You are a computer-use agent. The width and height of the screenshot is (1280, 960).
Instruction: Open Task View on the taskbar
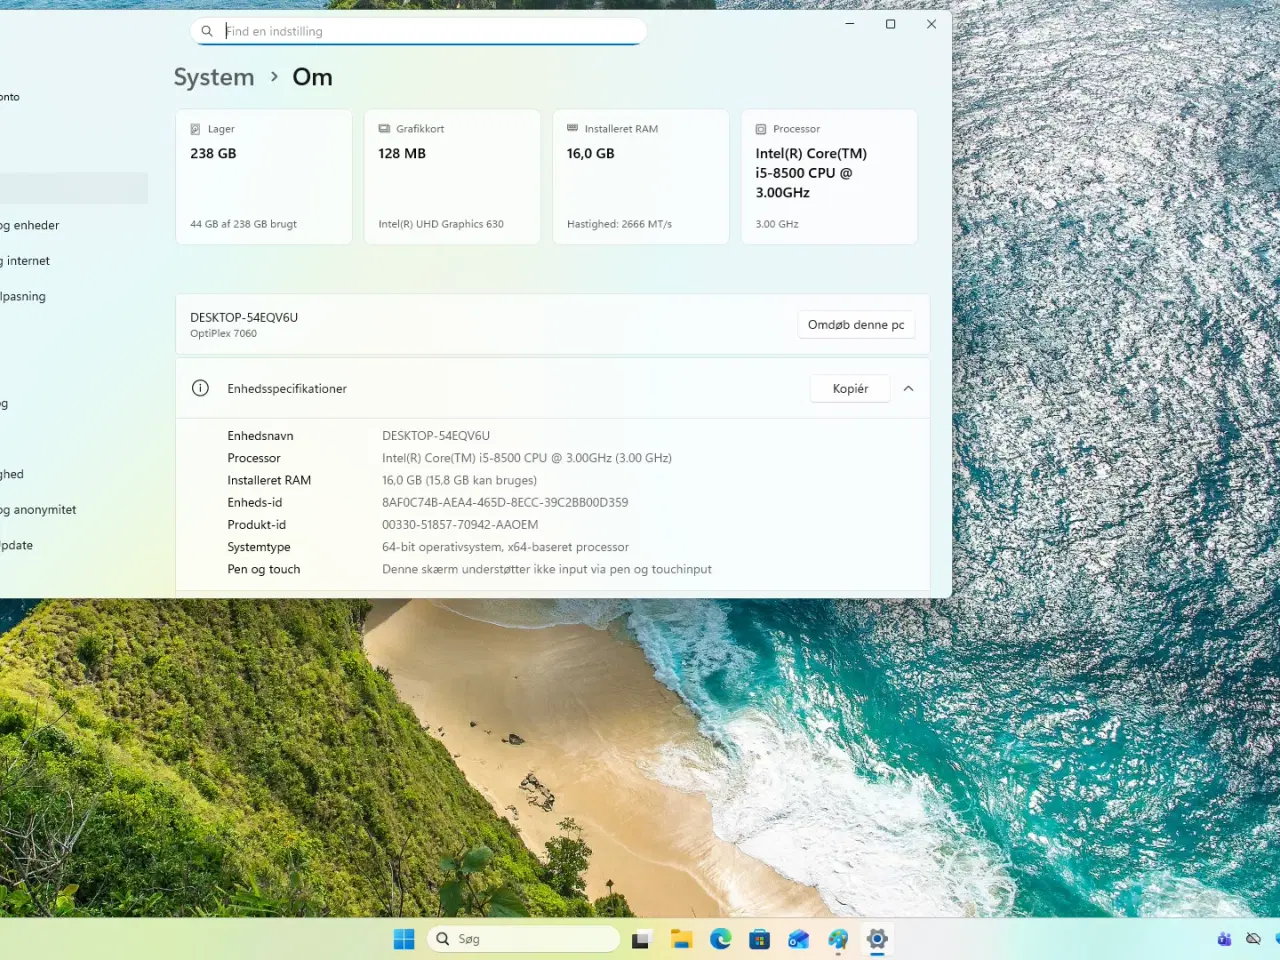[641, 938]
